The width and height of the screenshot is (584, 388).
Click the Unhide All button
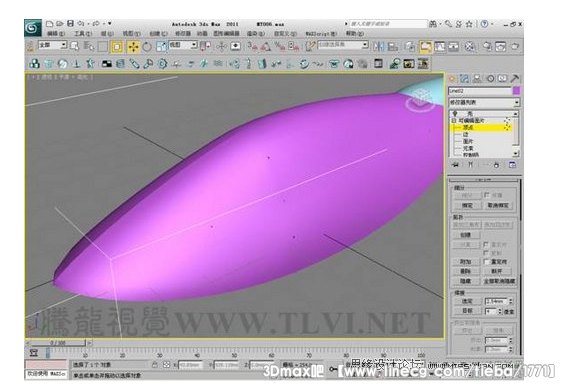tap(499, 281)
